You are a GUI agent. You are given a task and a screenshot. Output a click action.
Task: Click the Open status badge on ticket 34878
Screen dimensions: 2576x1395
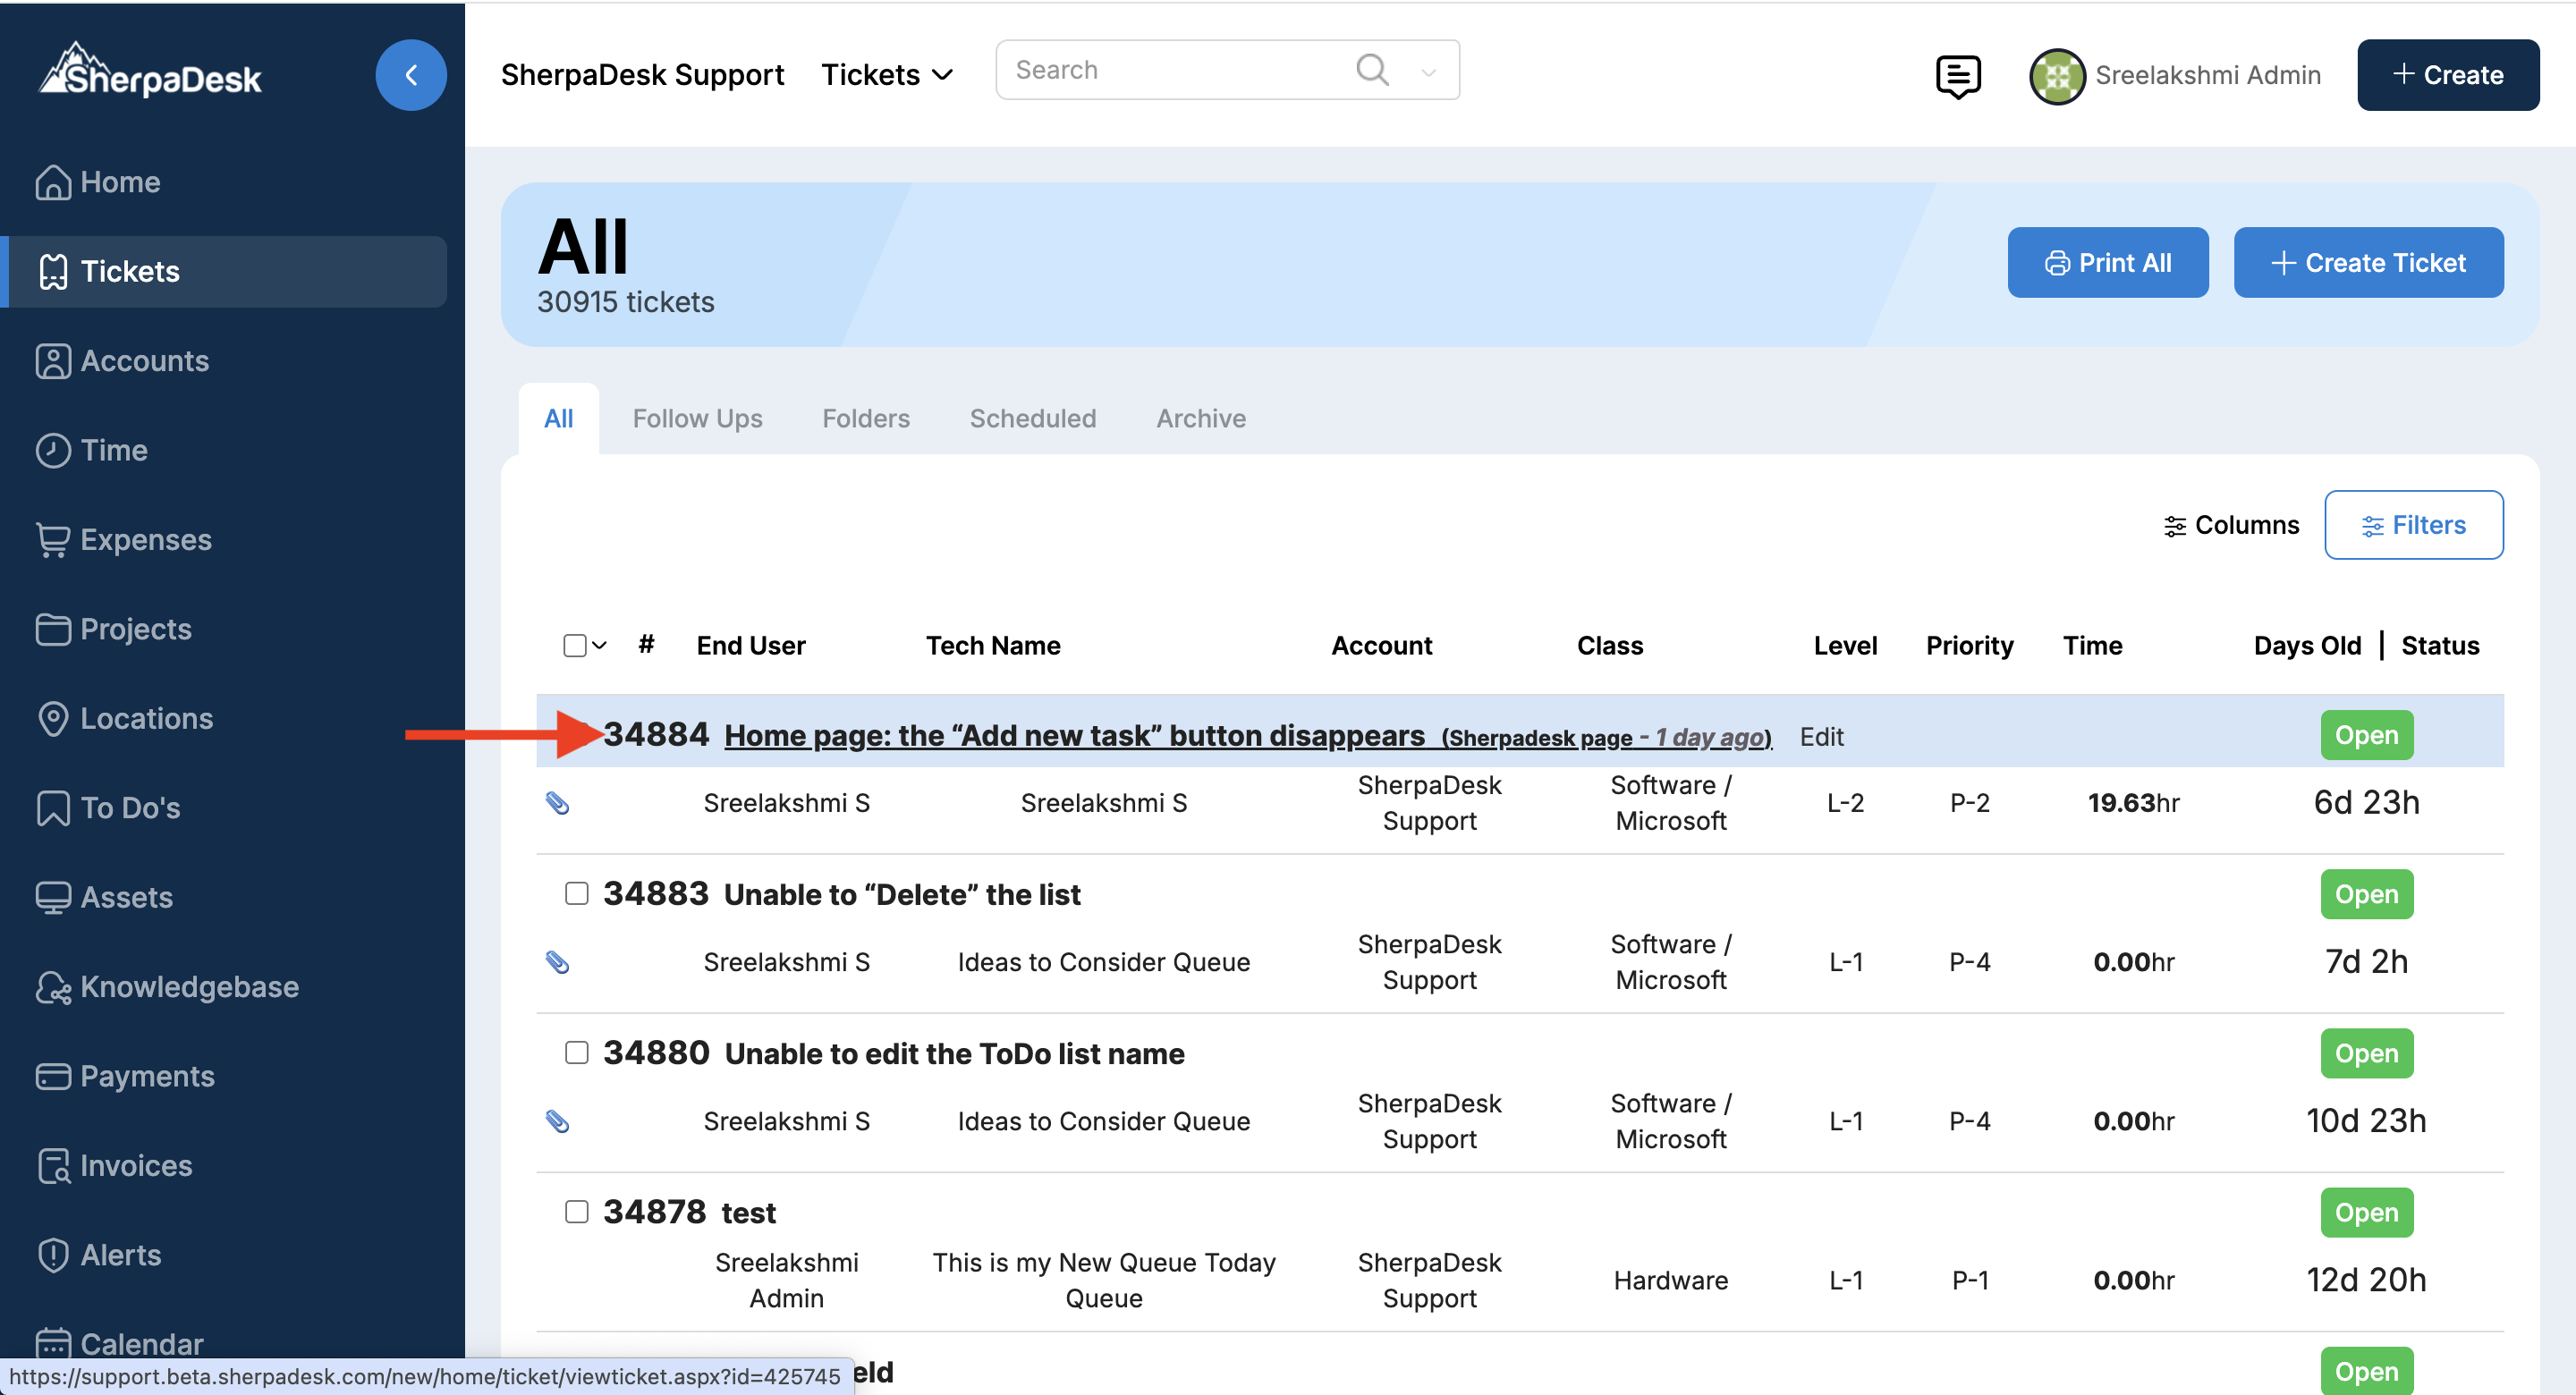pyautogui.click(x=2365, y=1212)
